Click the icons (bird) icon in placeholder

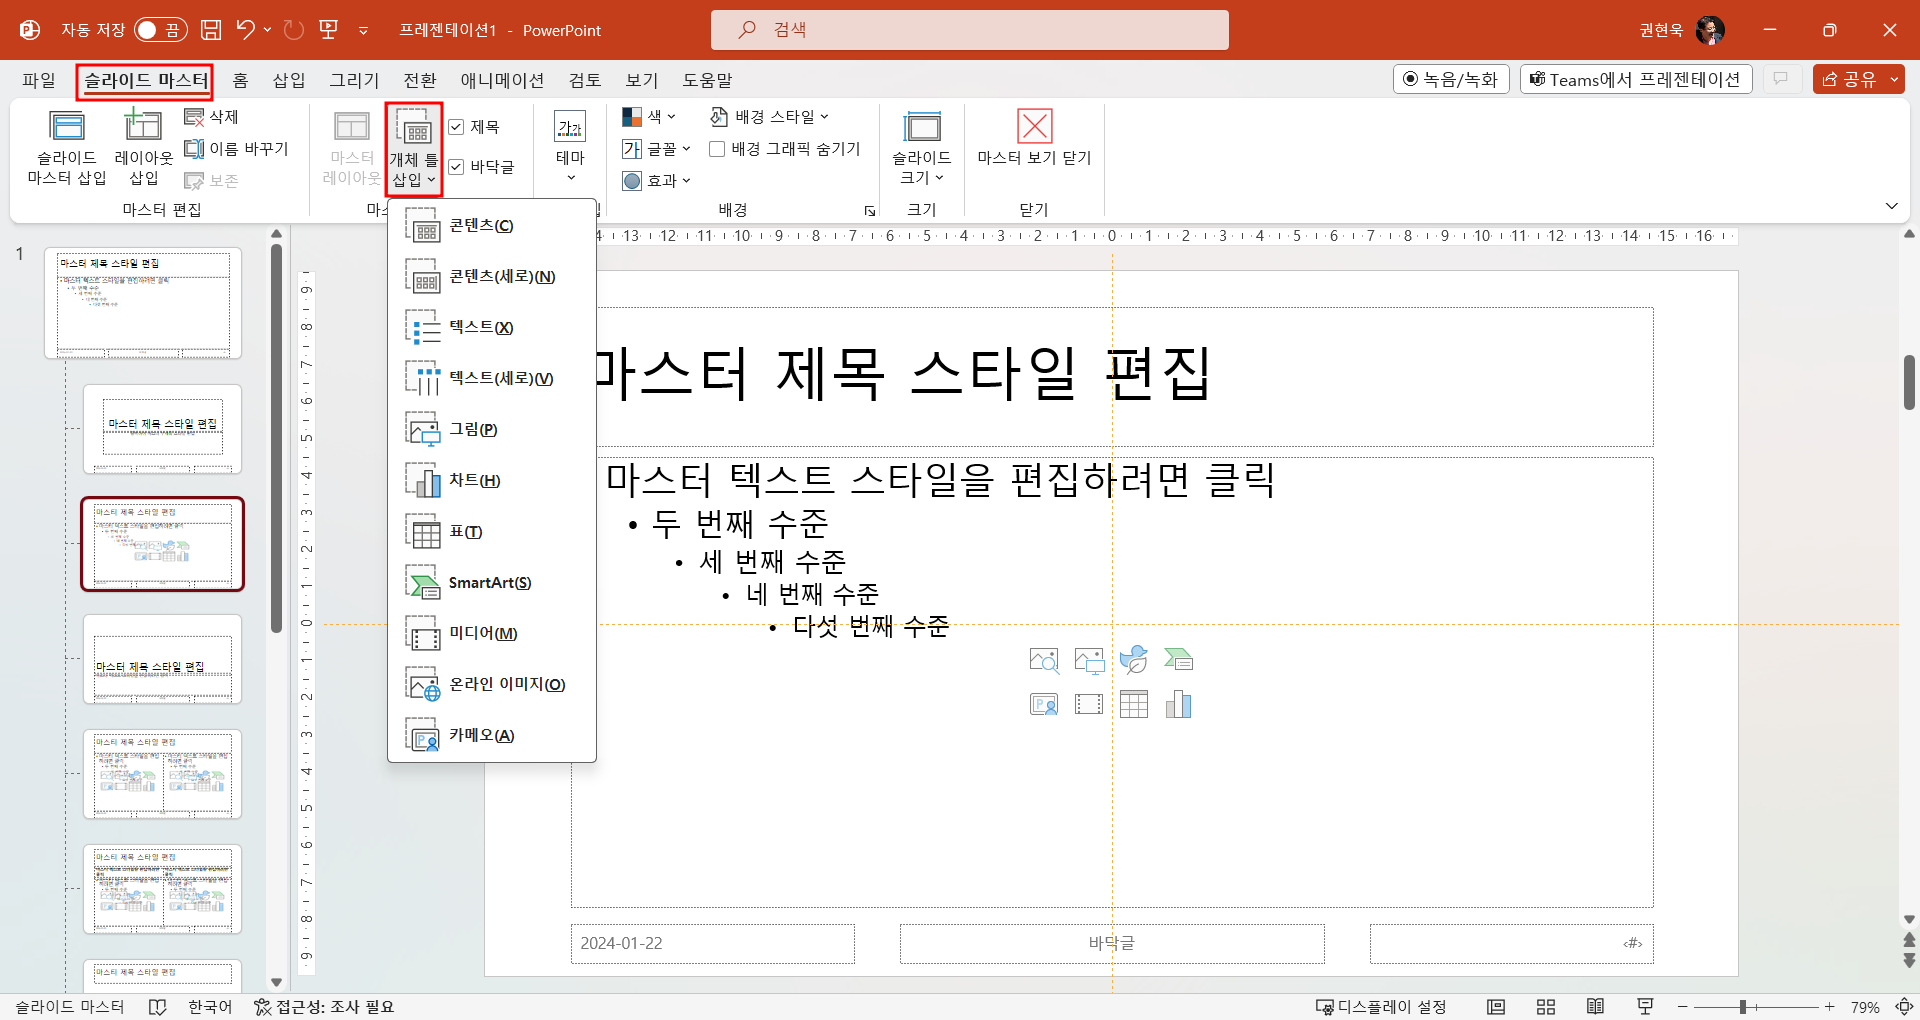click(x=1134, y=660)
